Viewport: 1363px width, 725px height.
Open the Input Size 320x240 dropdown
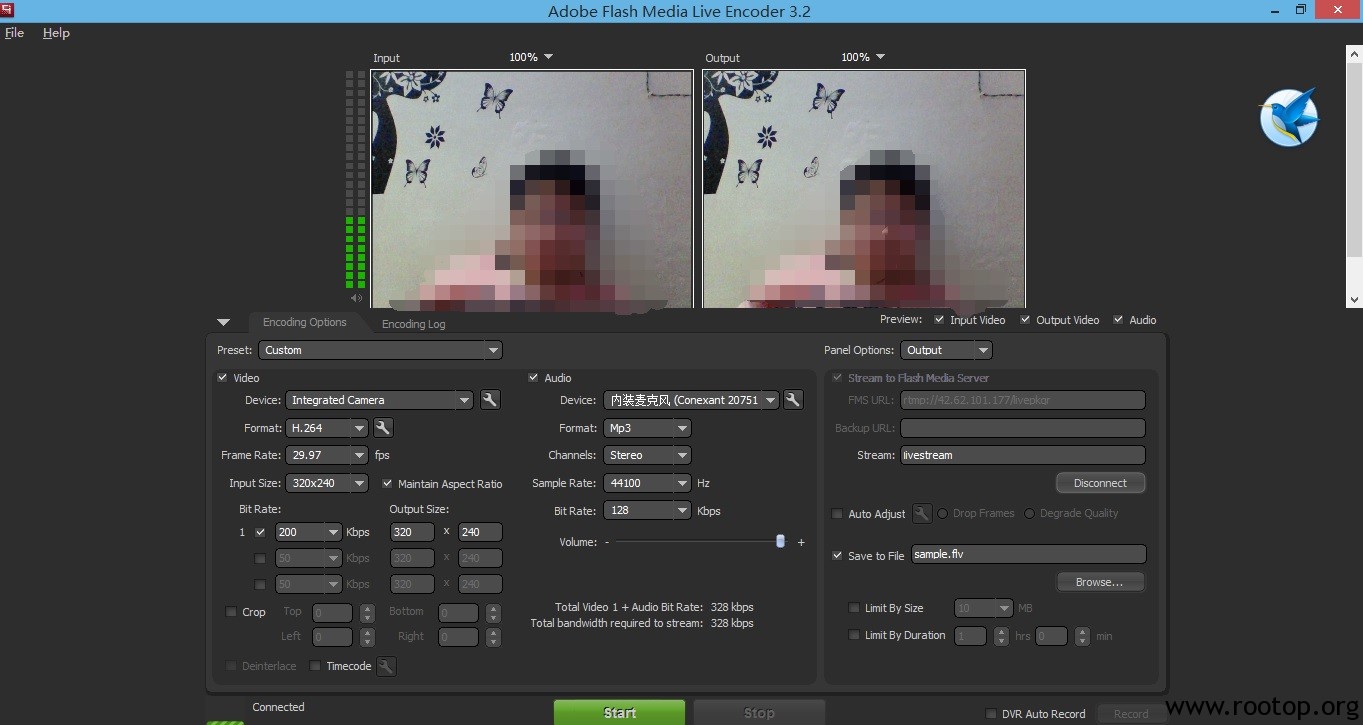tap(327, 483)
